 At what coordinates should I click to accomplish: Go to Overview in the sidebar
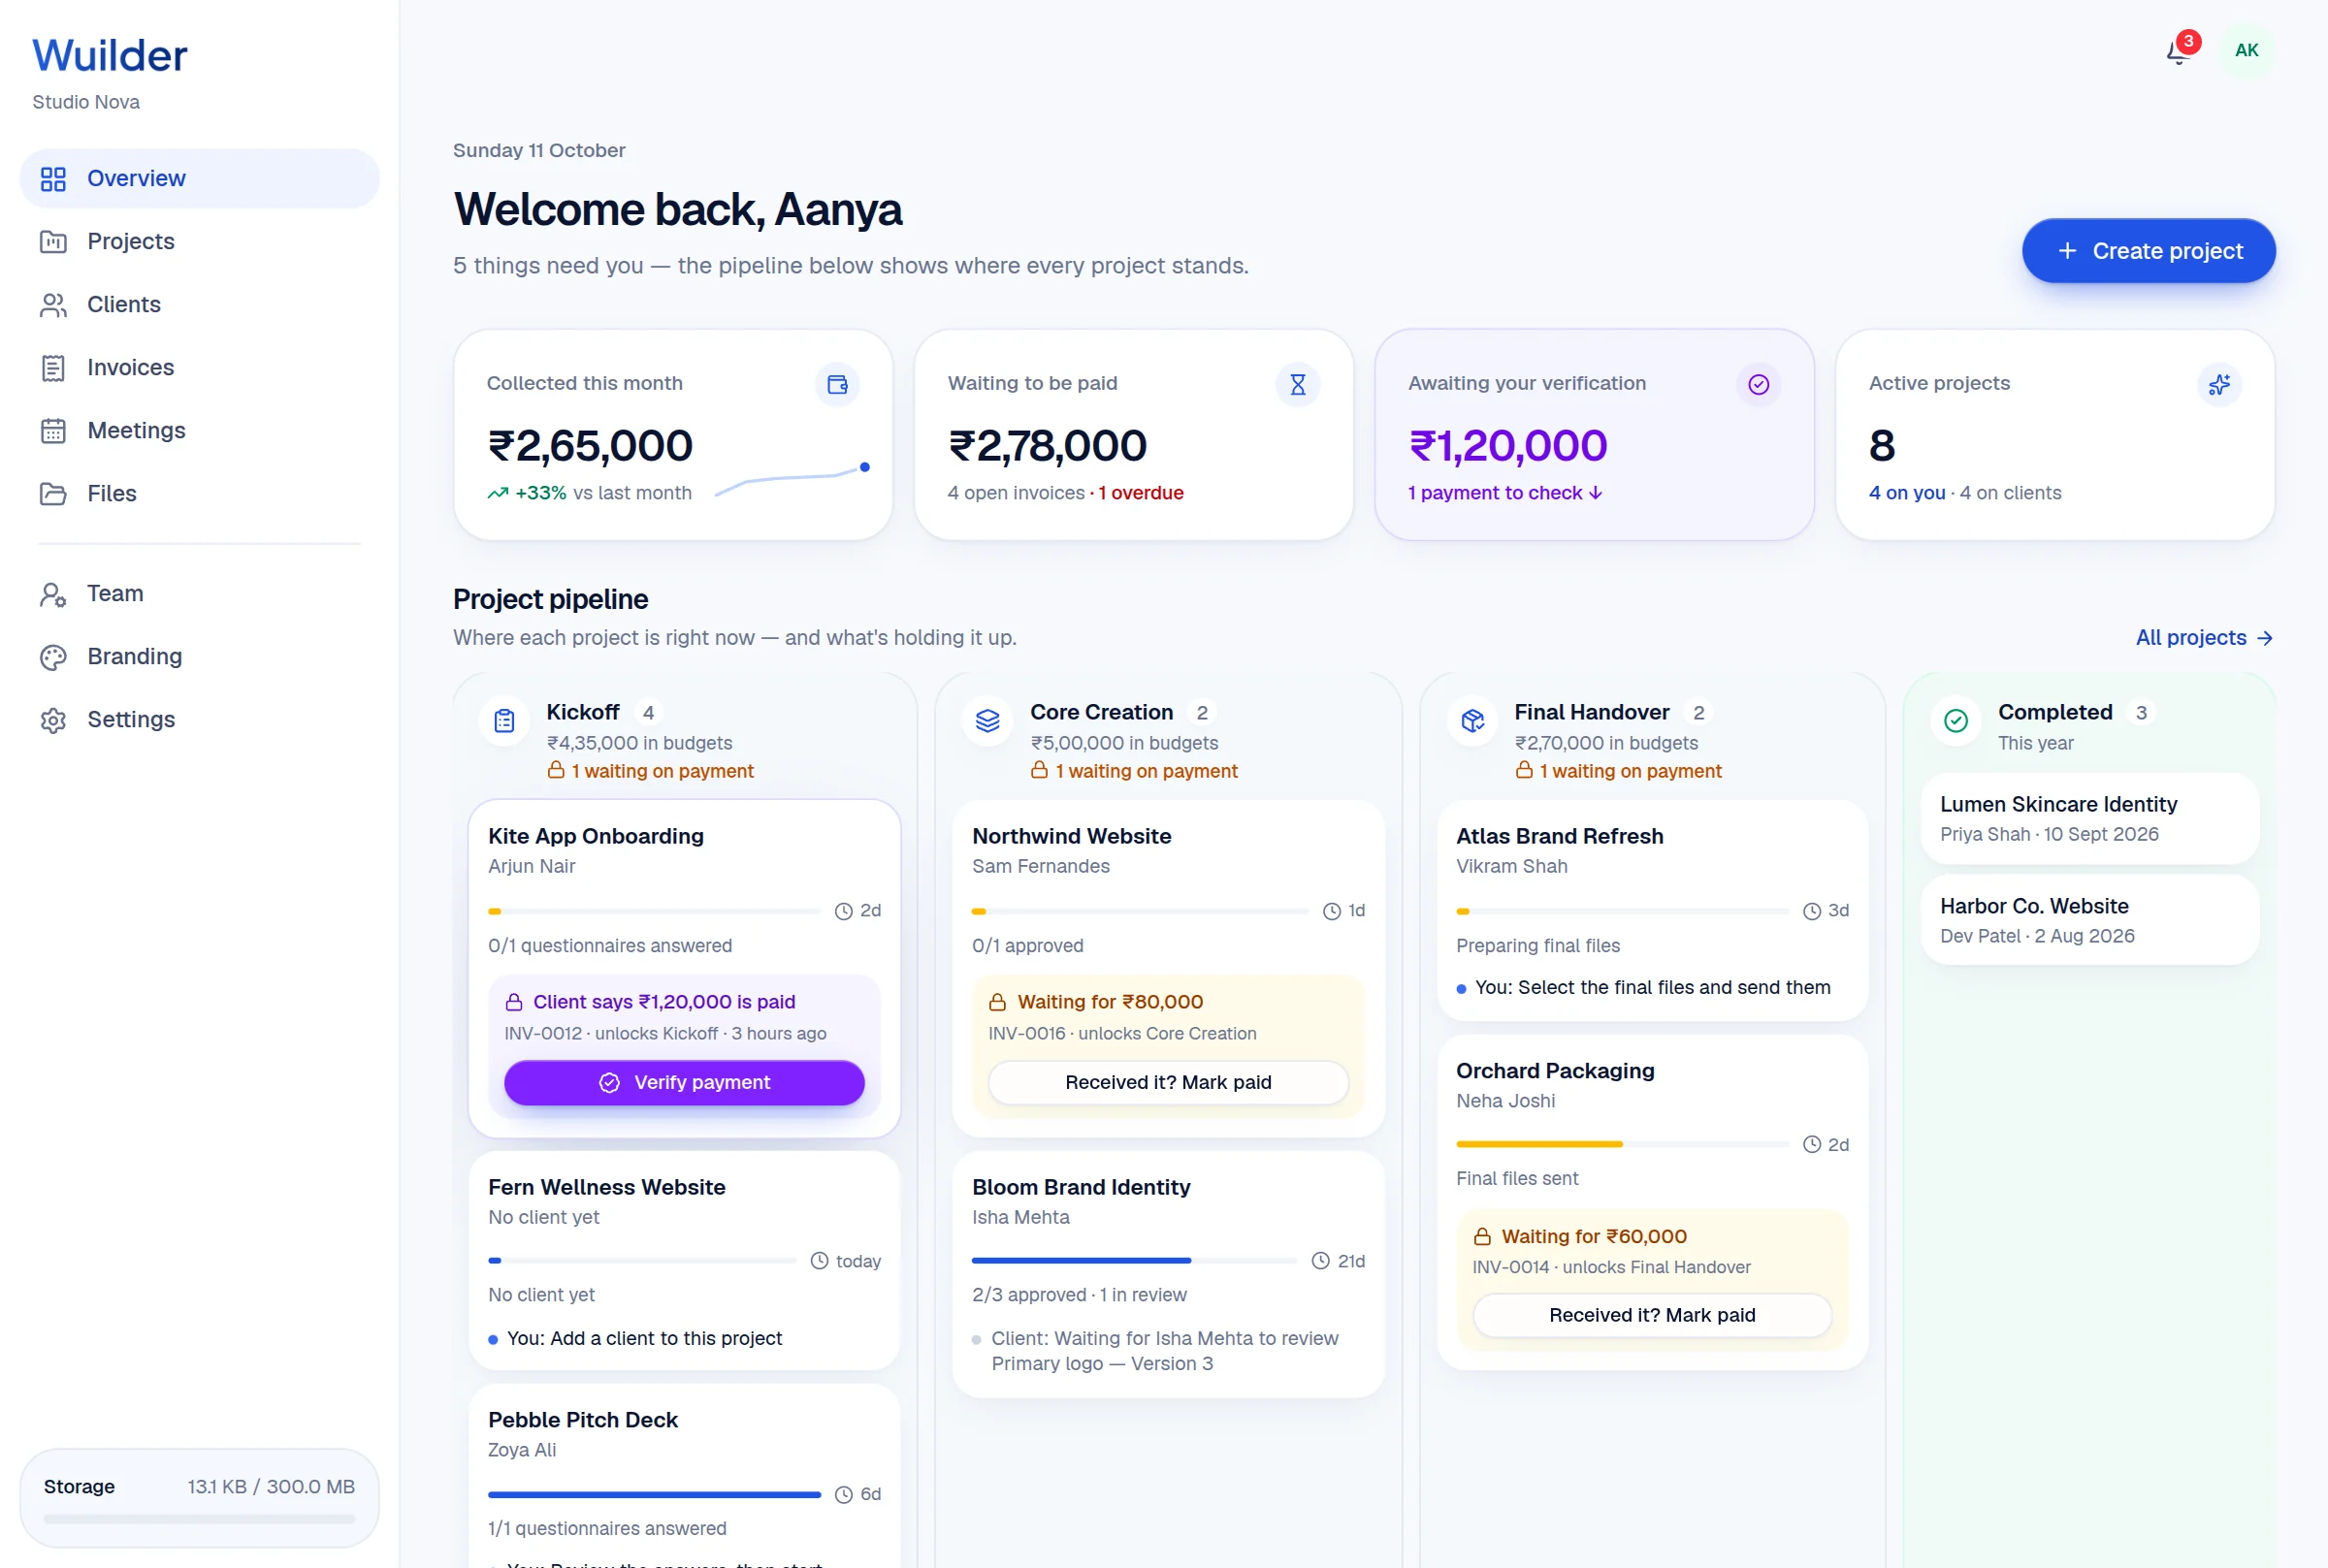click(199, 178)
